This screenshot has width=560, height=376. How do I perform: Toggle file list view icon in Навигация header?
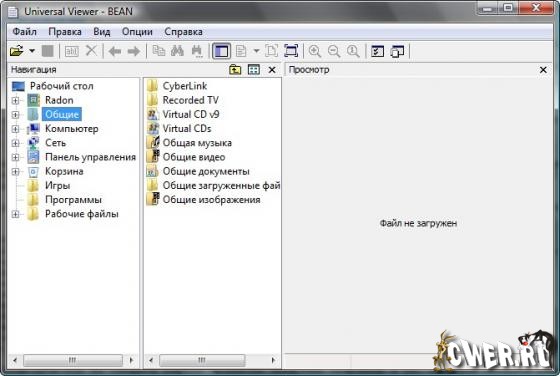[254, 69]
